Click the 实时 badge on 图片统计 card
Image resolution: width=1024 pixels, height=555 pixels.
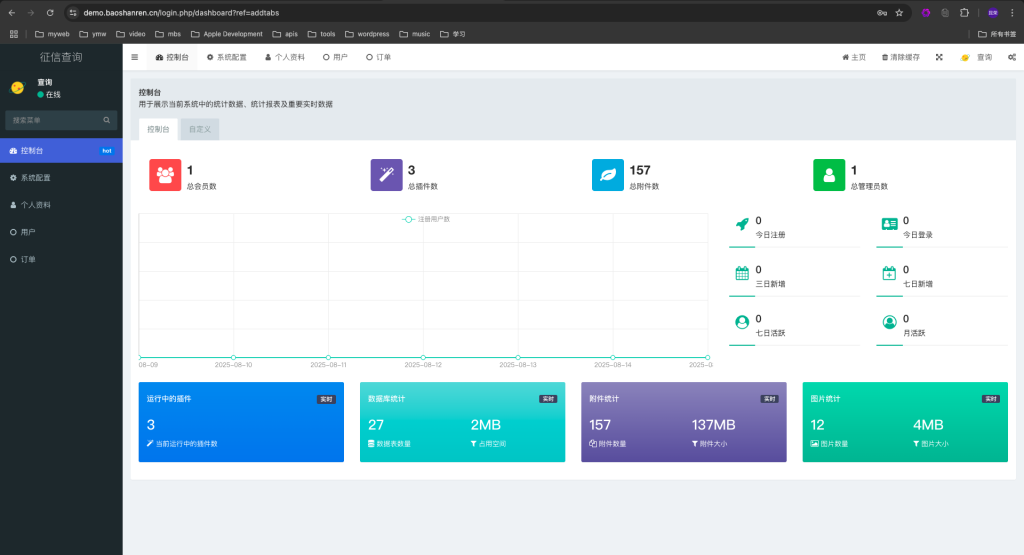click(991, 399)
